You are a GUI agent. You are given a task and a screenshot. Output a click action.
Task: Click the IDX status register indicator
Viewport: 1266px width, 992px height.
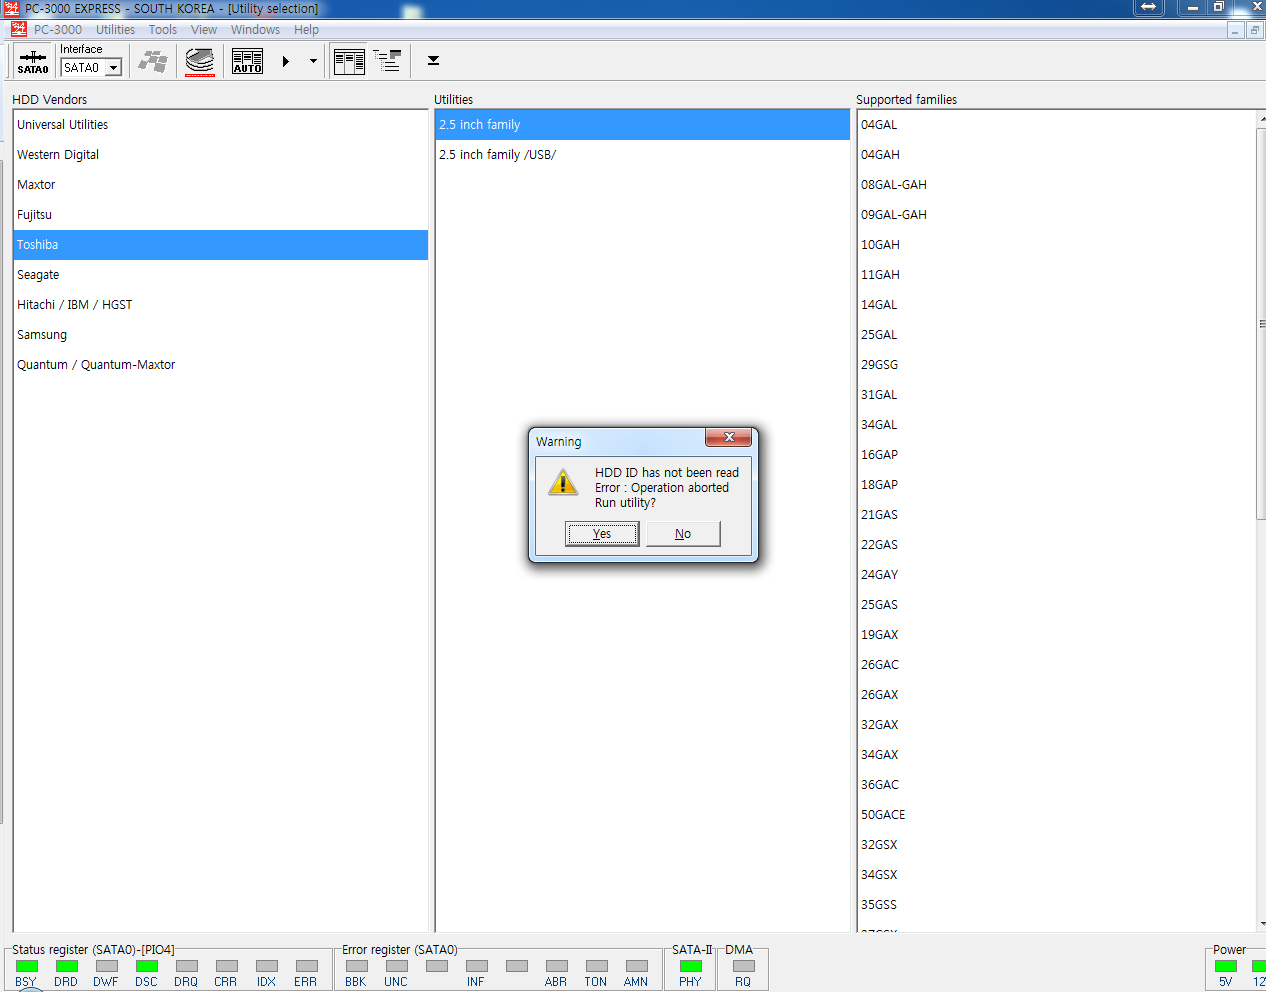[x=267, y=966]
